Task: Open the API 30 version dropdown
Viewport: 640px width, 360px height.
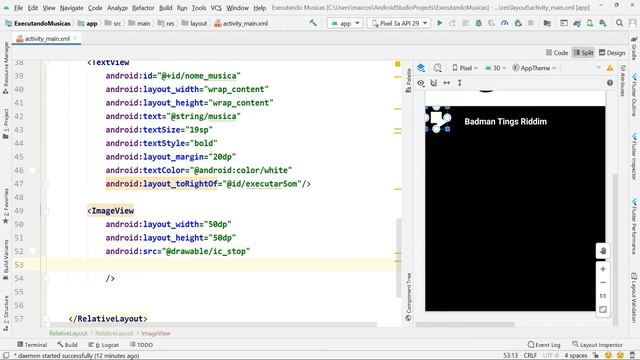Action: (x=496, y=68)
